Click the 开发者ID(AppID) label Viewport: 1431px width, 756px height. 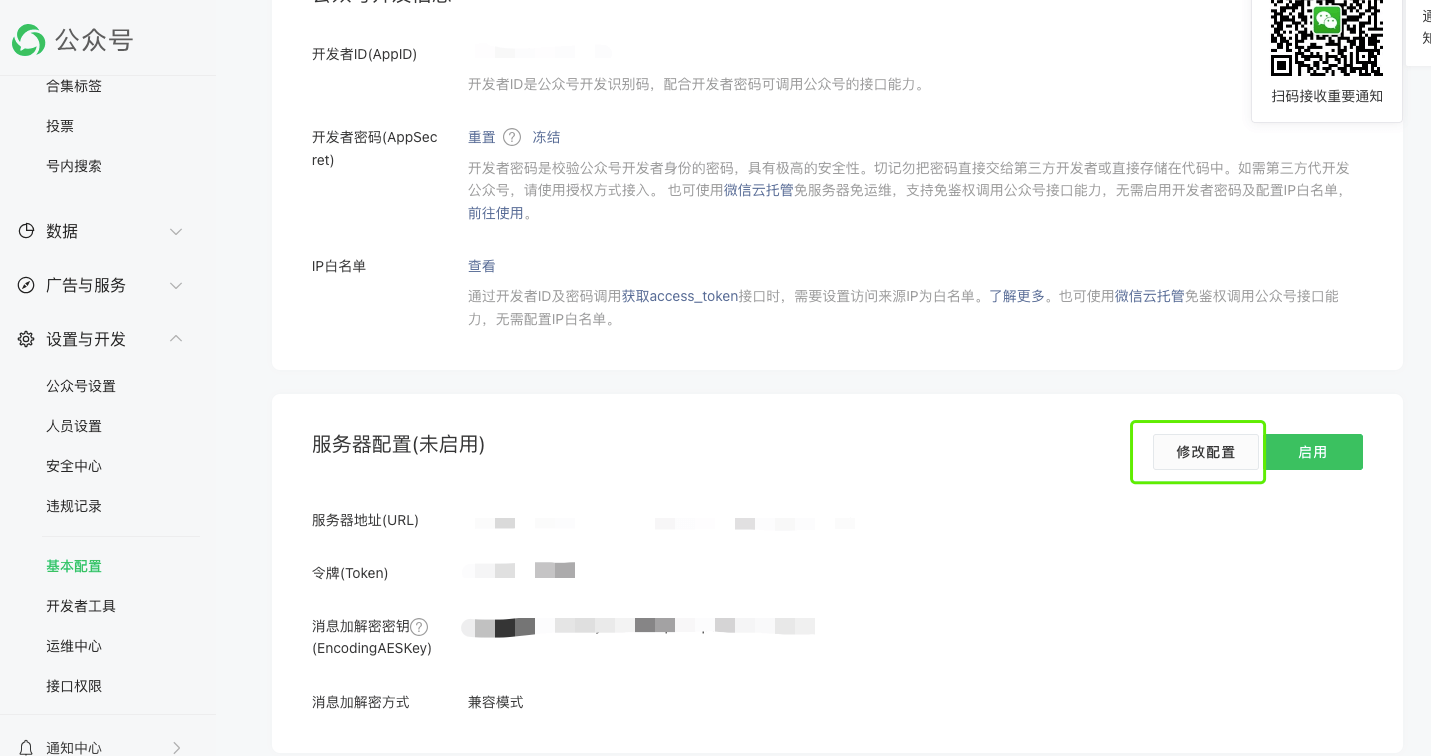coord(365,54)
